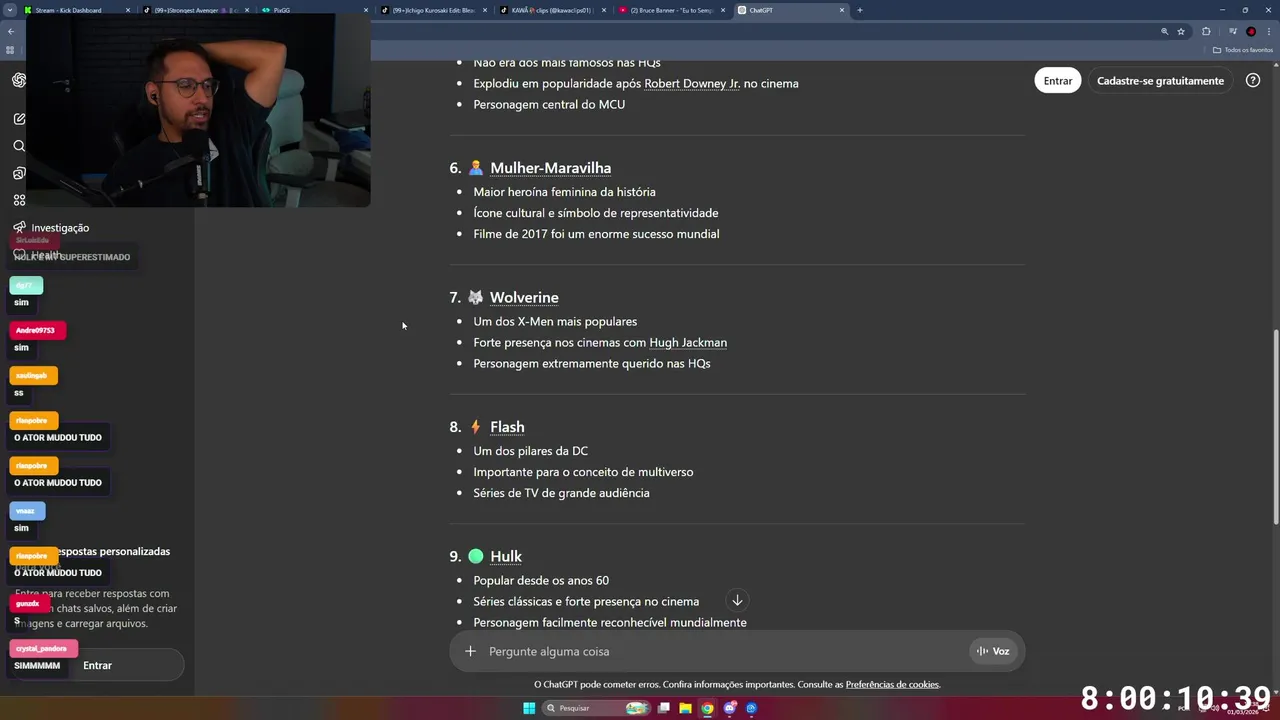The image size is (1280, 720).
Task: Open Chrome from the taskbar
Action: [707, 708]
